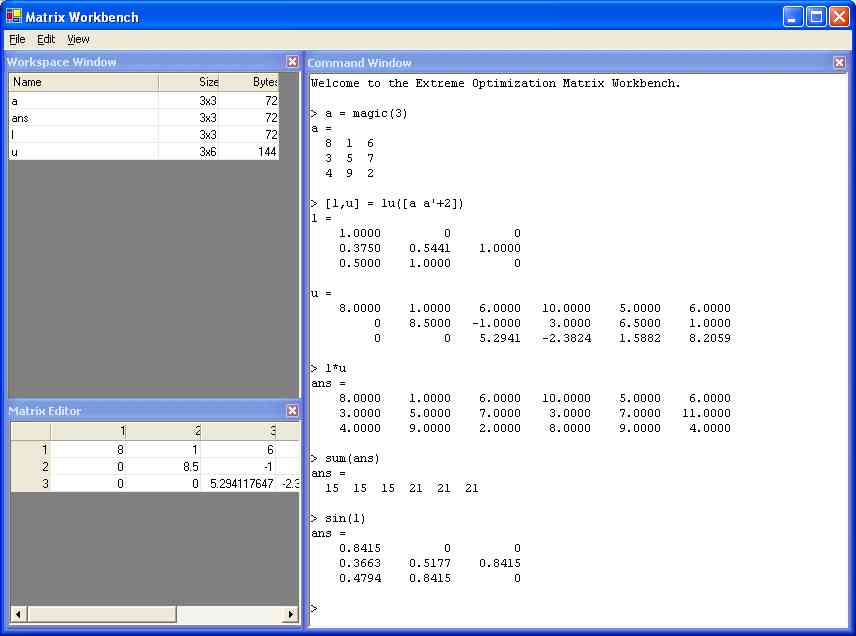Click the Matrix Editor scroll right arrow
This screenshot has width=856, height=636.
point(291,614)
